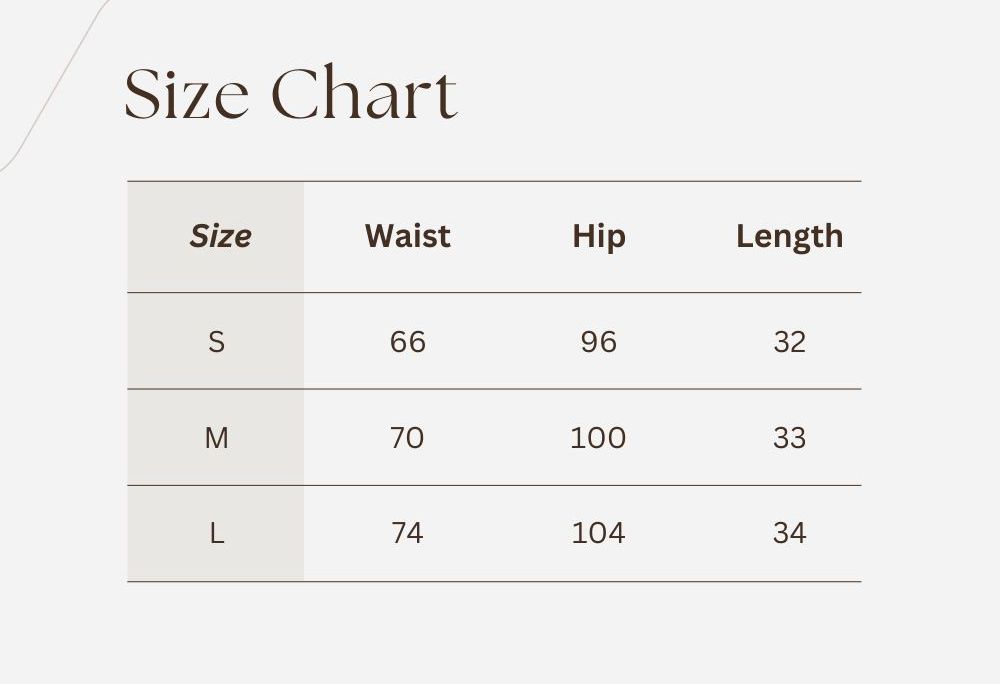1000x684 pixels.
Task: Click waist value 70
Action: tap(407, 438)
